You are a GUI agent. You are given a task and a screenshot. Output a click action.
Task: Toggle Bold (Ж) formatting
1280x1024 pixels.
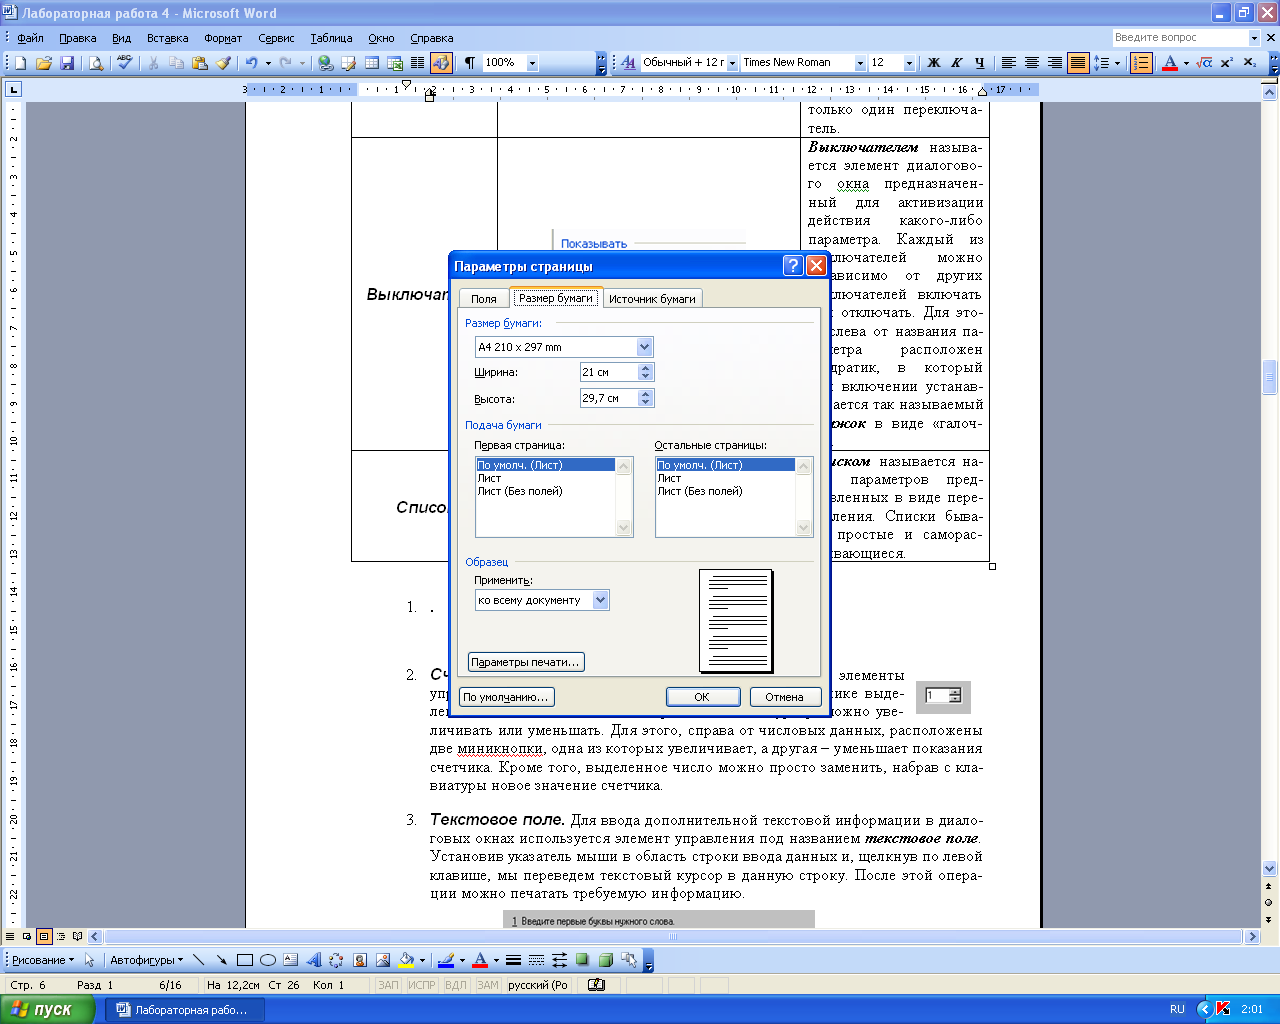tap(934, 63)
